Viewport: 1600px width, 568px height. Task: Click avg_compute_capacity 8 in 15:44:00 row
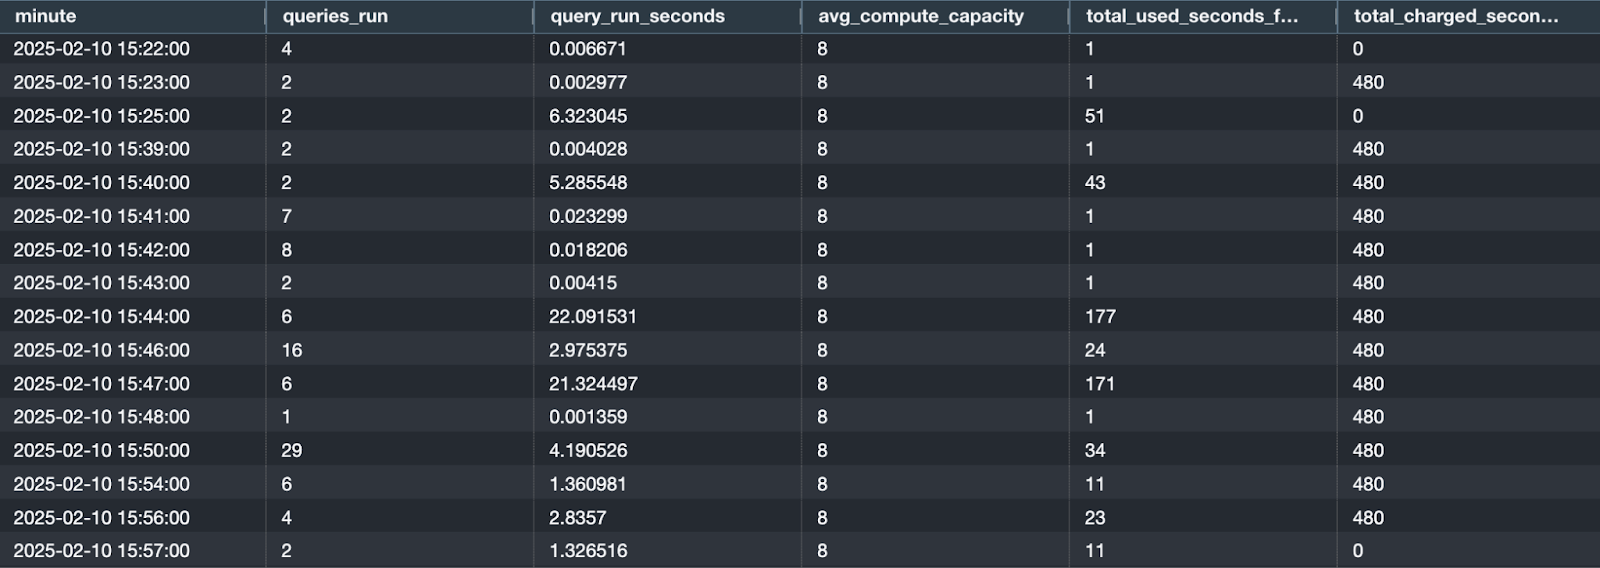coord(822,317)
